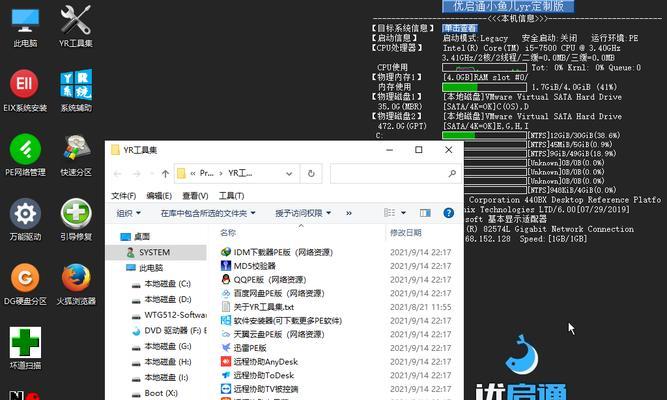
Task: Select 百度网盘PE版 file icon
Action: click(226, 293)
